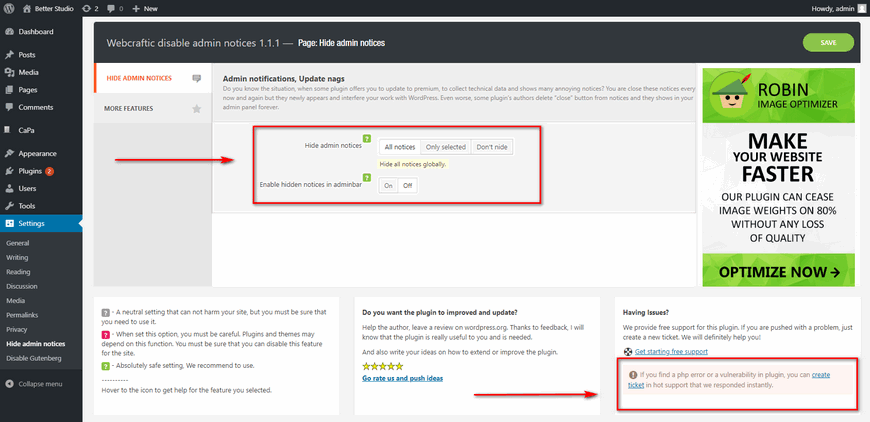The image size is (870, 422).
Task: Open Hide admin notices submenu item
Action: [x=36, y=344]
